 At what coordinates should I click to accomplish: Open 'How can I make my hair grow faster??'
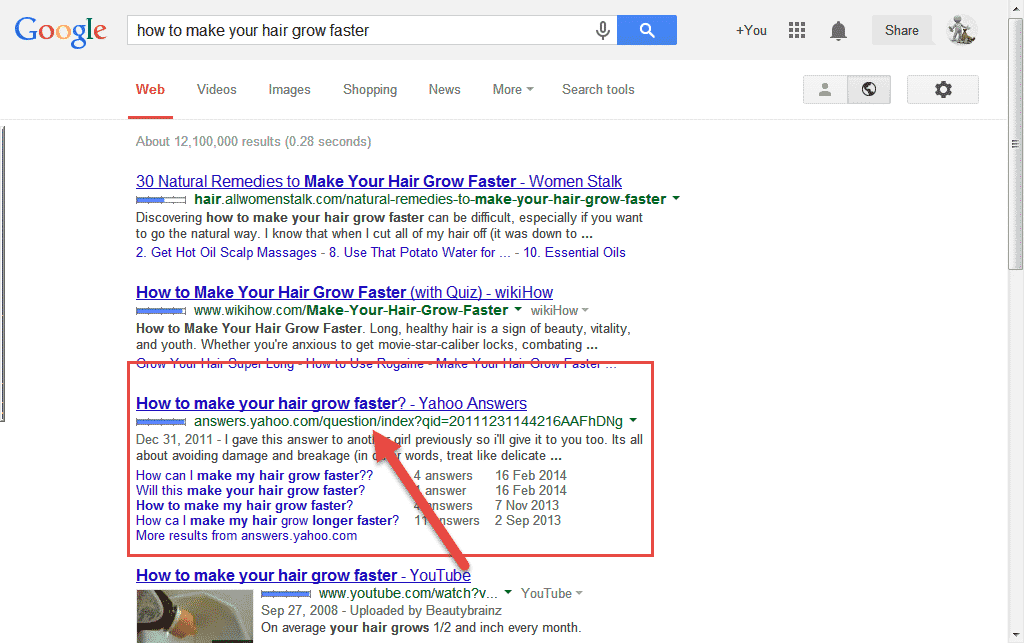coord(254,475)
